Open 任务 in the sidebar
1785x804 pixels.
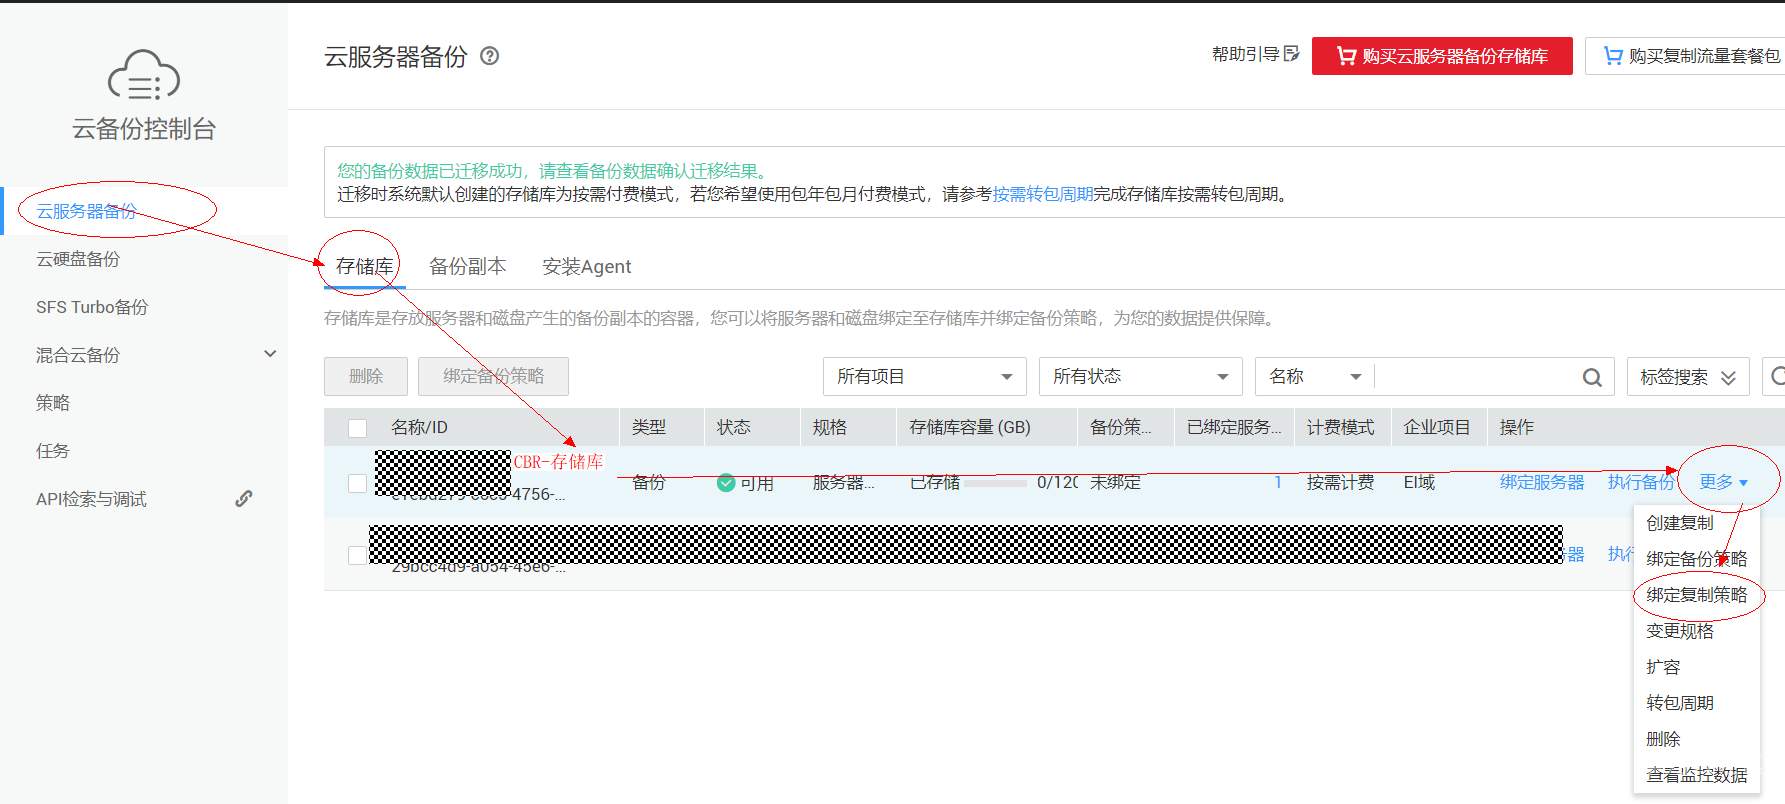coord(53,451)
